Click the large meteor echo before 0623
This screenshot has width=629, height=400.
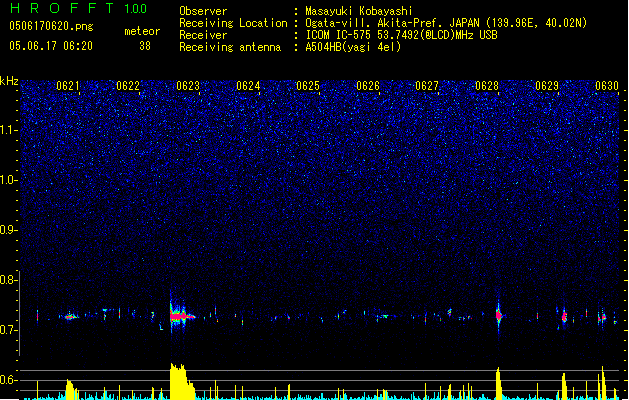click(181, 316)
